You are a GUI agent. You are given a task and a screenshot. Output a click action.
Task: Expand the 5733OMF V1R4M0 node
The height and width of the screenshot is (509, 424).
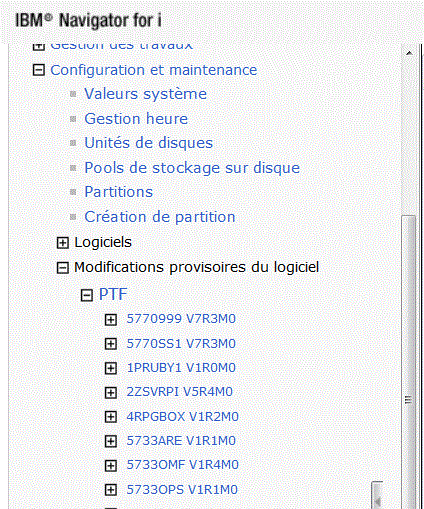coord(111,466)
